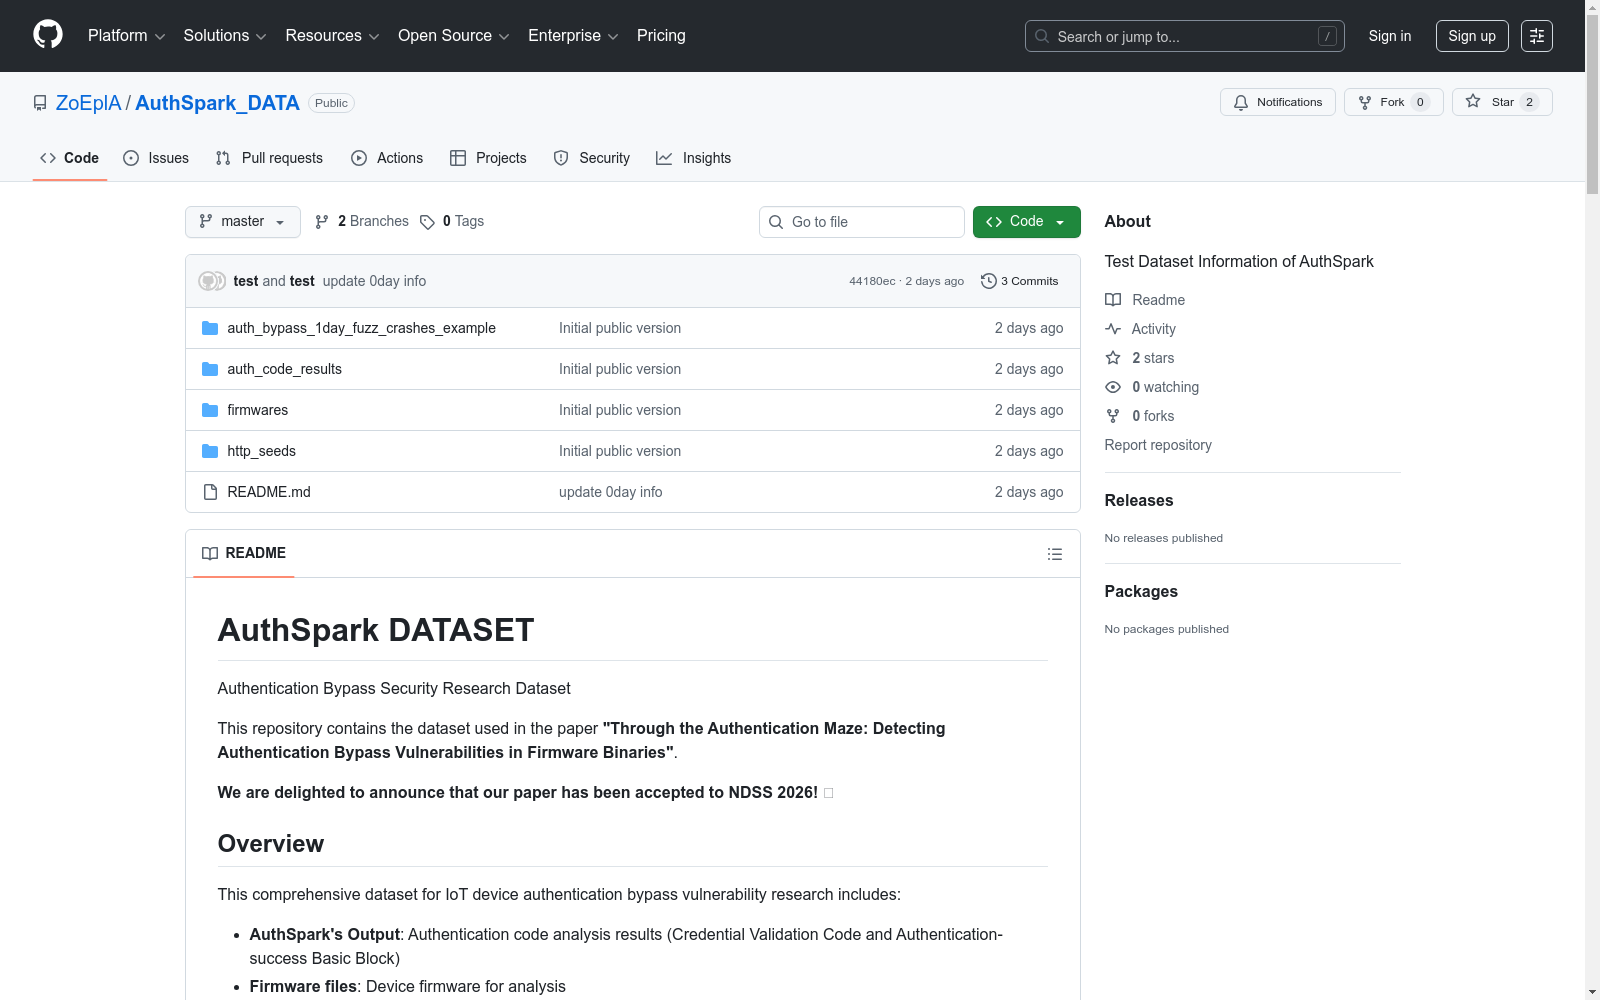The height and width of the screenshot is (1000, 1600).
Task: Open the Packages heading link
Action: click(x=1141, y=591)
